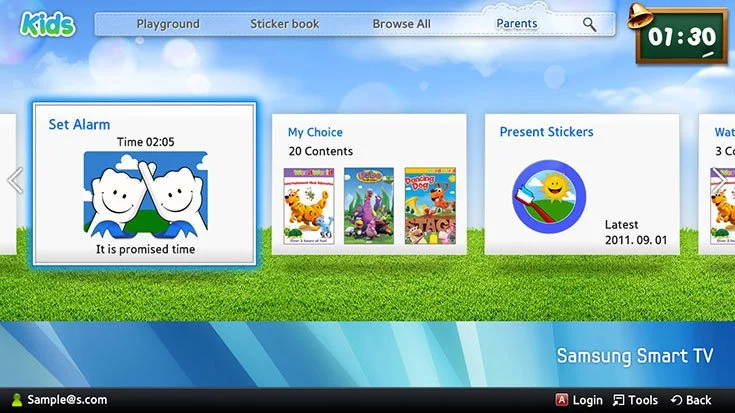Open the Parents tab

coord(517,23)
